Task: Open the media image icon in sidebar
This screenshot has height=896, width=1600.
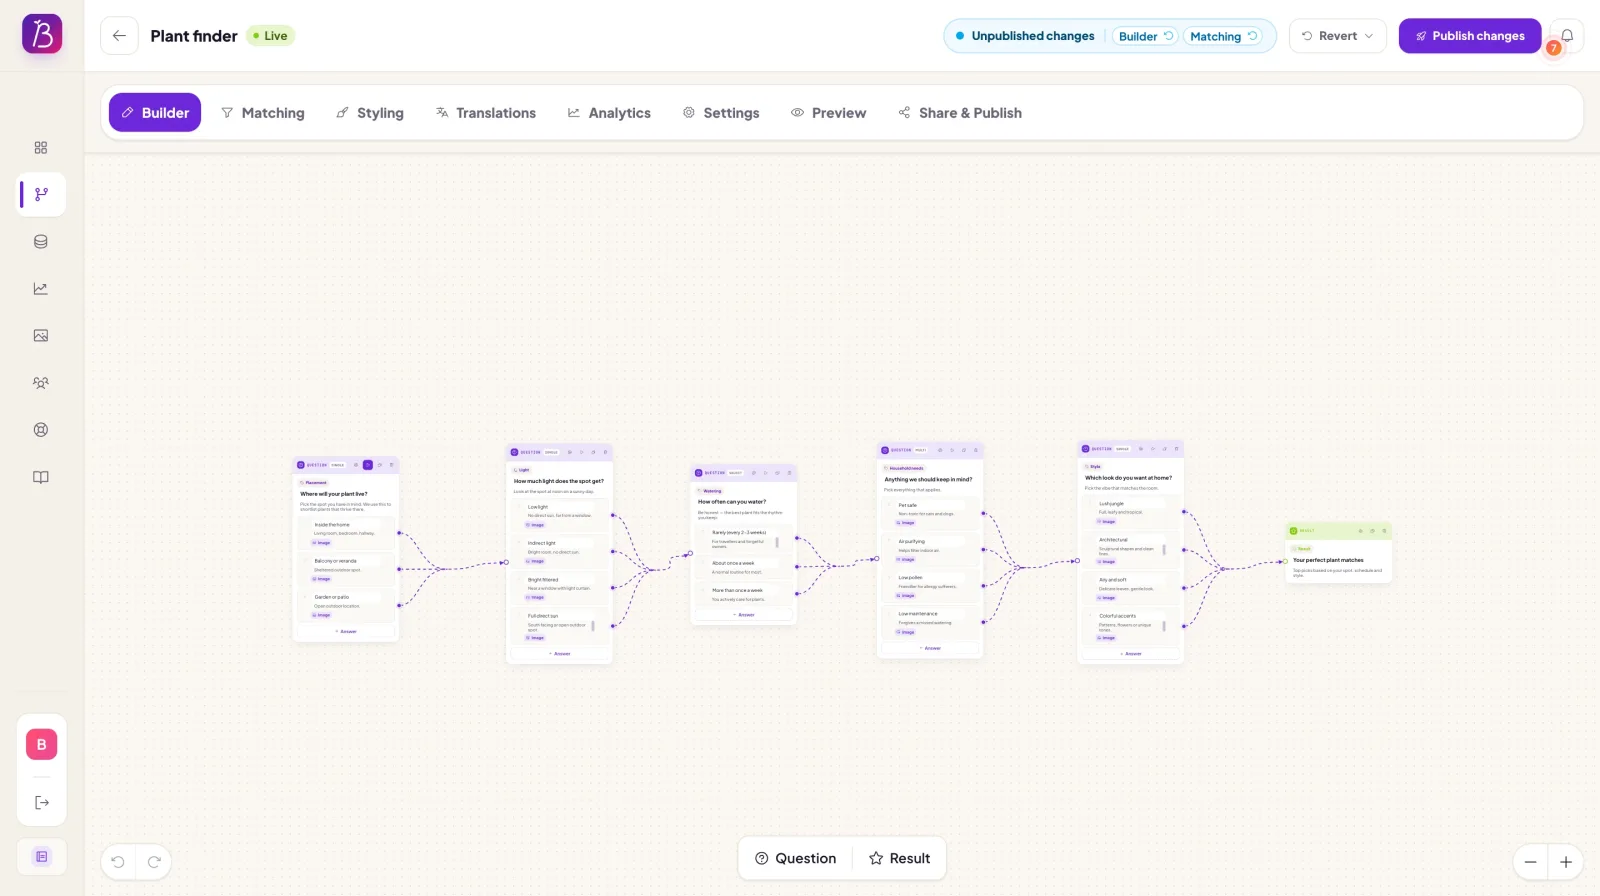Action: (41, 336)
